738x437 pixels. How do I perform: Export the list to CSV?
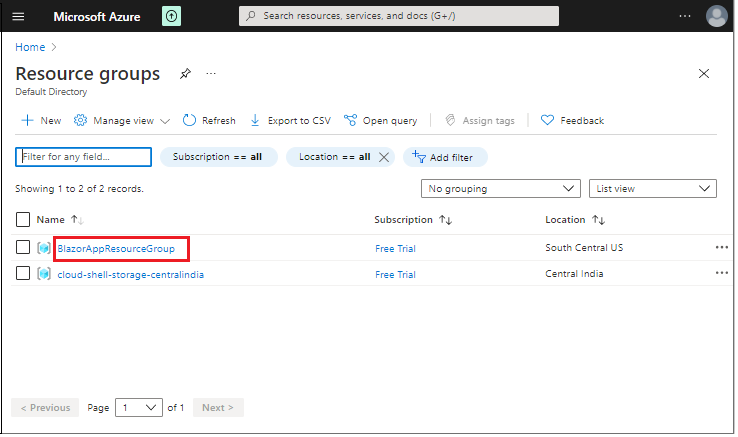point(290,121)
